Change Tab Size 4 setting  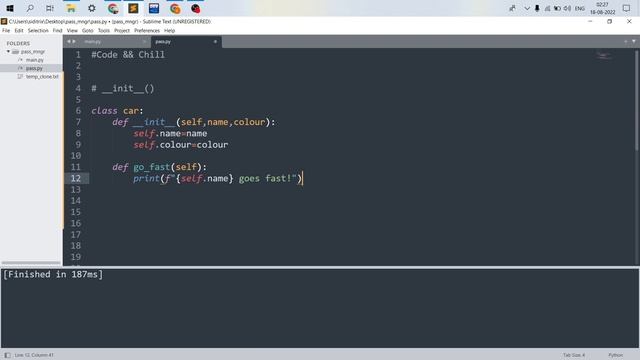574,355
